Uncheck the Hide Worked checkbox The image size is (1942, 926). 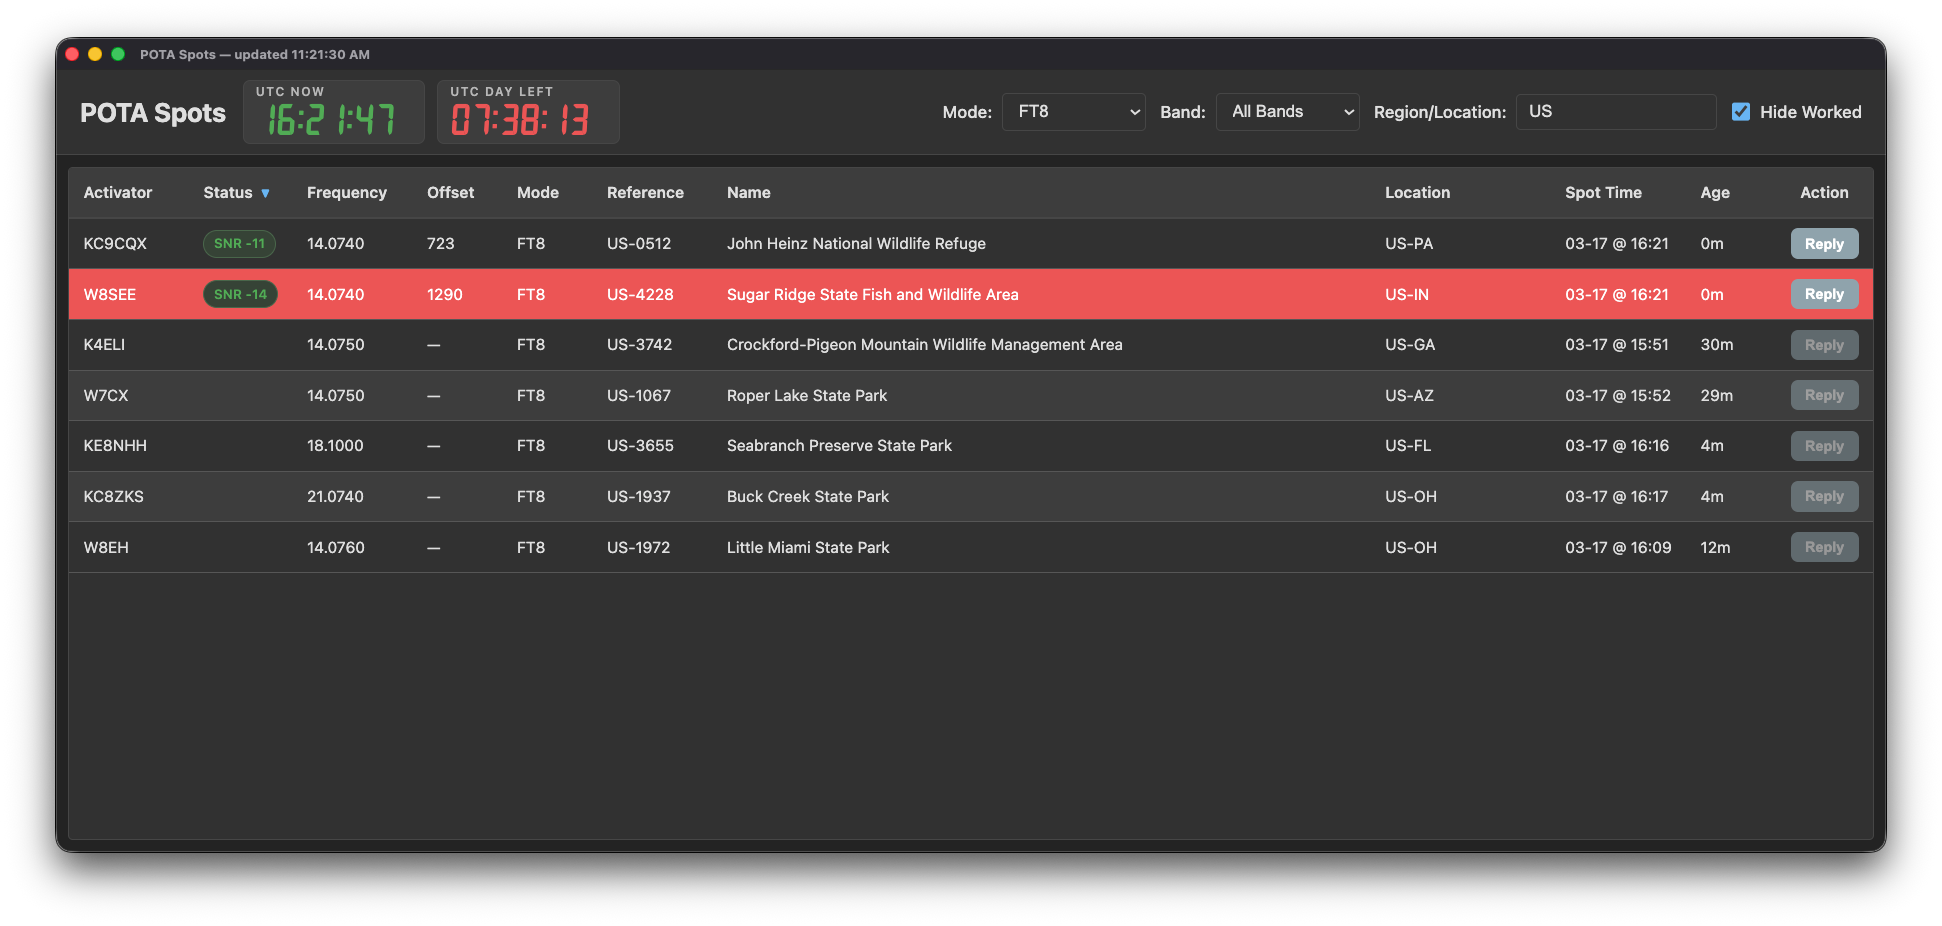click(x=1741, y=112)
